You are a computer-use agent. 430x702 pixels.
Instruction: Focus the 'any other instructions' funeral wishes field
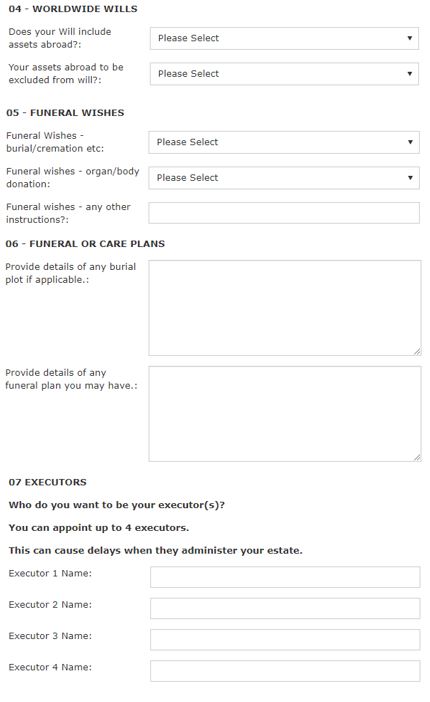[x=284, y=213]
